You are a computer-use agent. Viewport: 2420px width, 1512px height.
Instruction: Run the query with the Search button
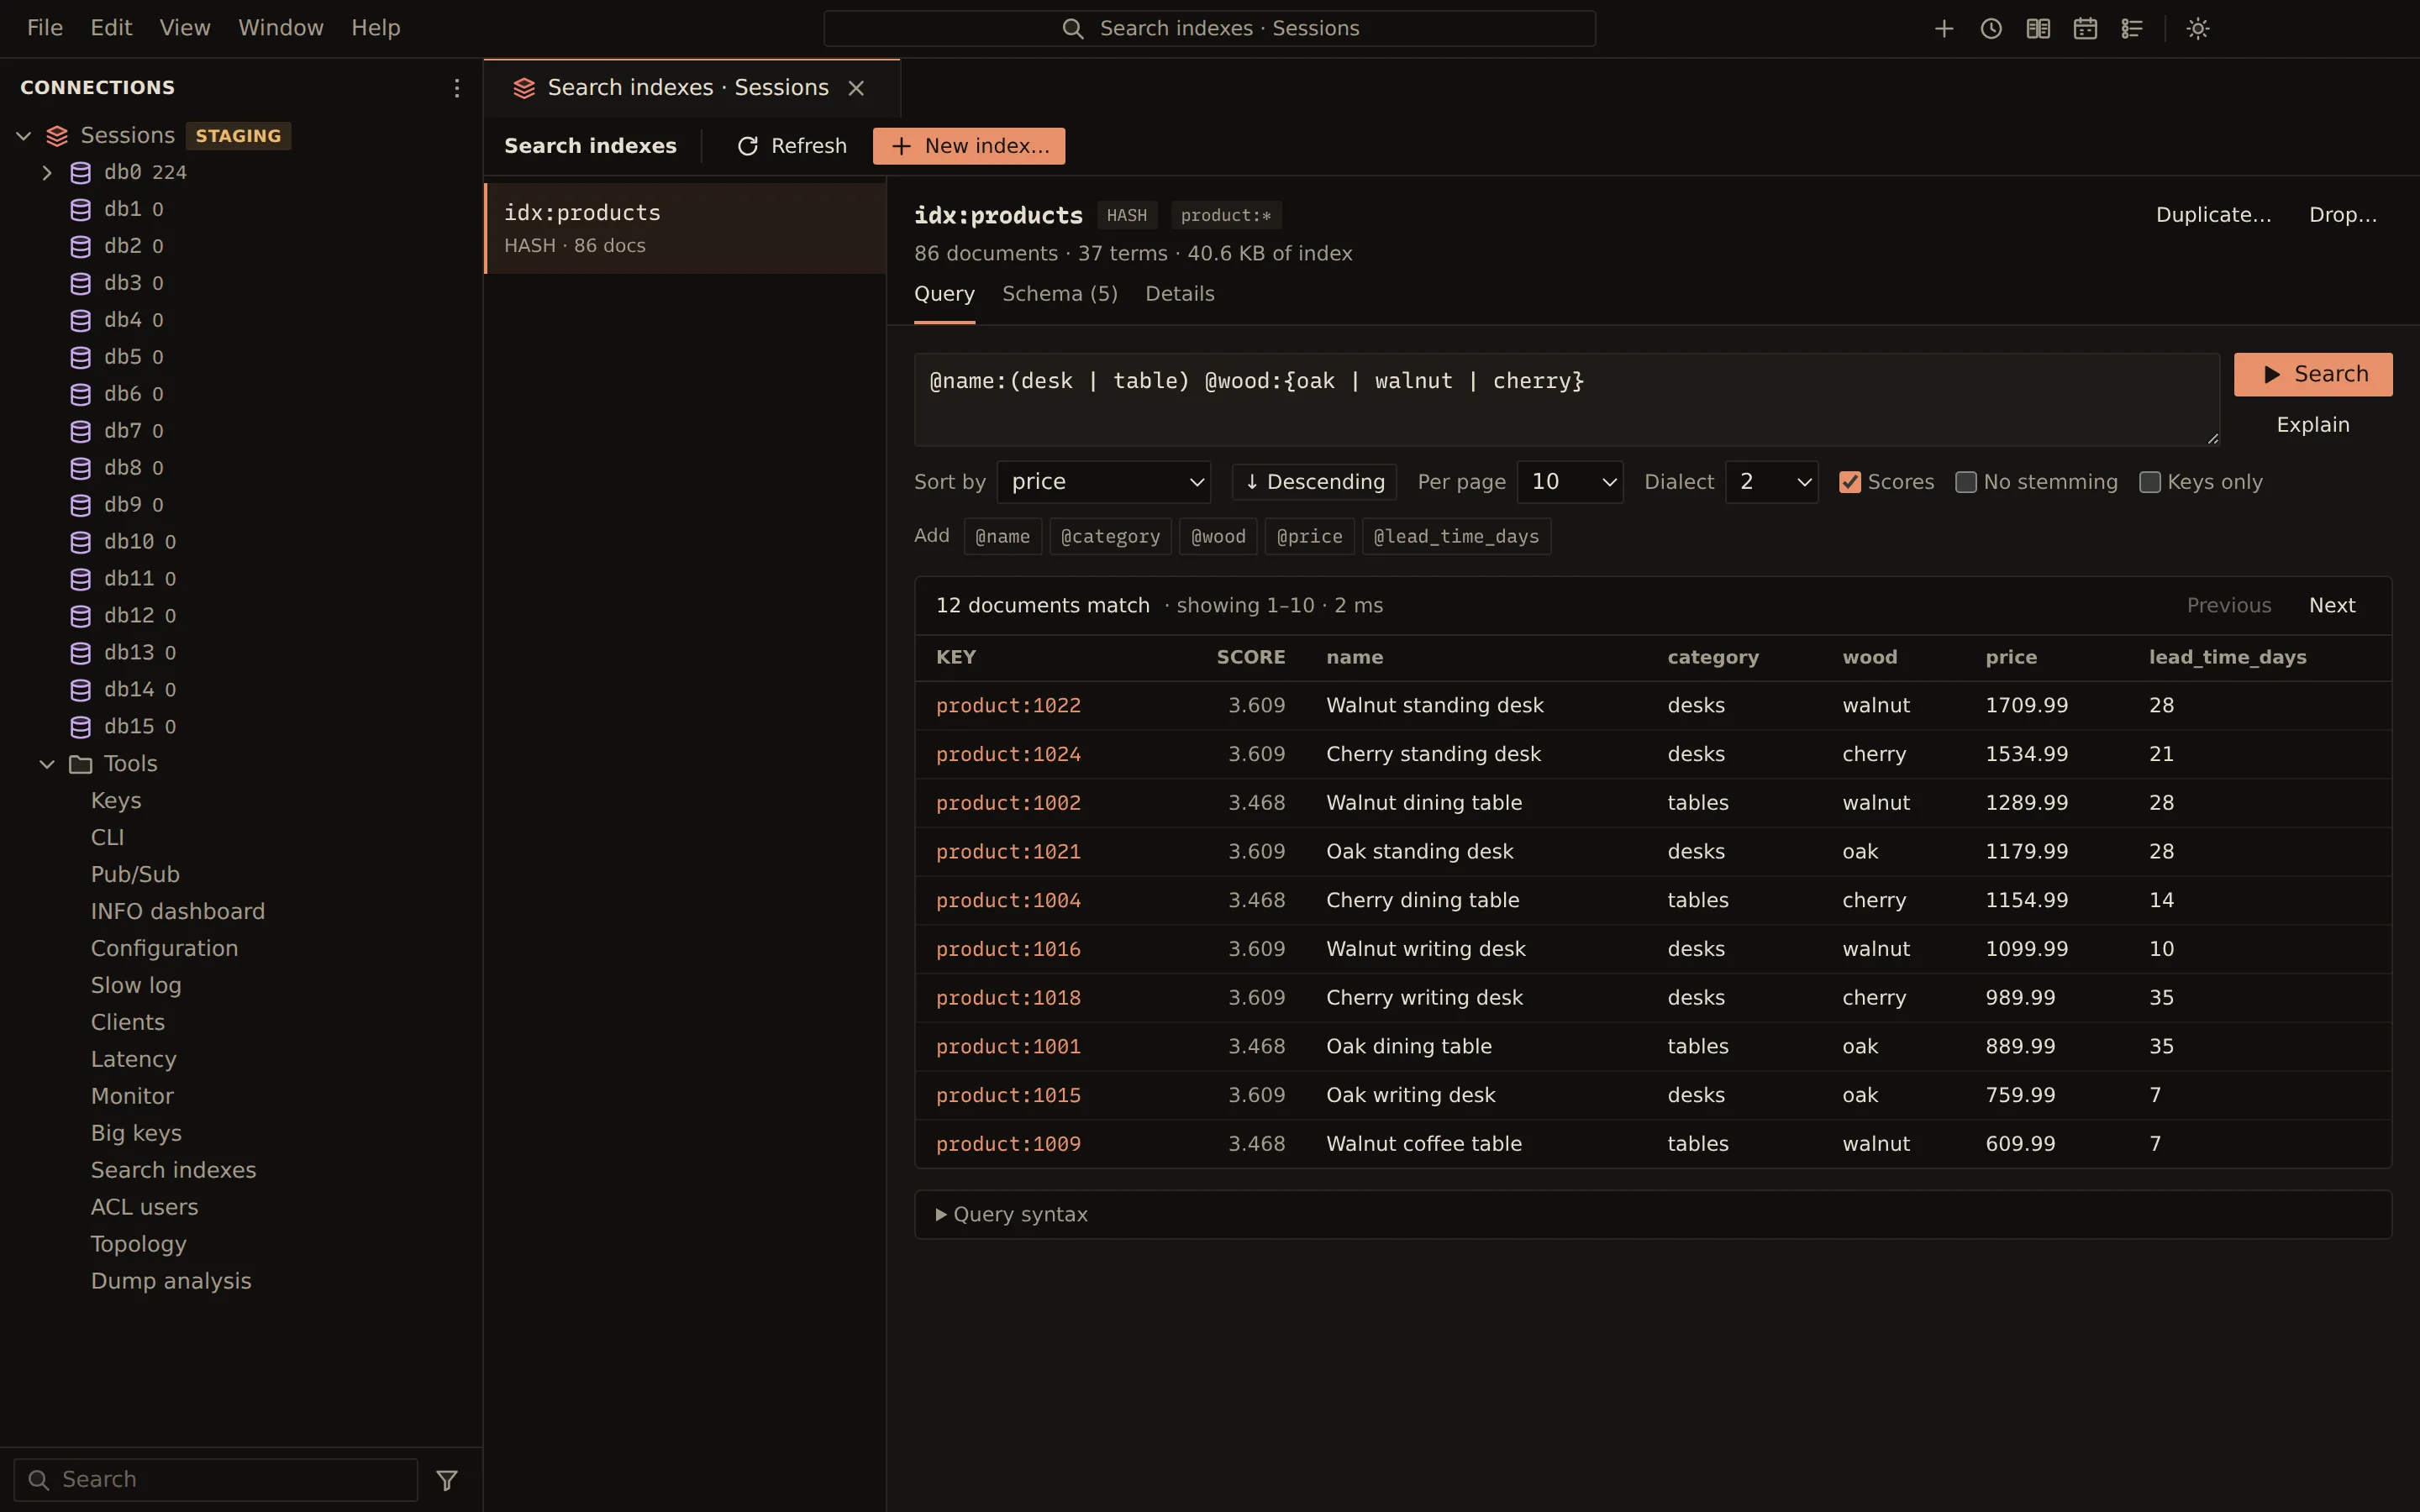2313,374
